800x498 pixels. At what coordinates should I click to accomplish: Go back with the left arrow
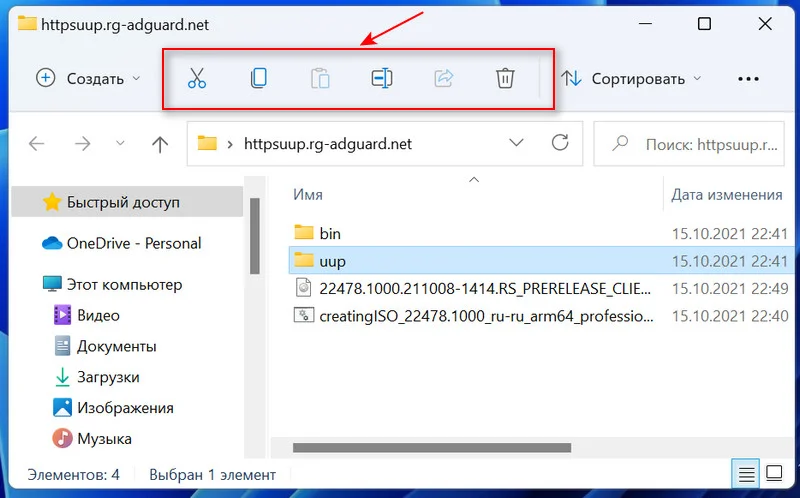[36, 144]
